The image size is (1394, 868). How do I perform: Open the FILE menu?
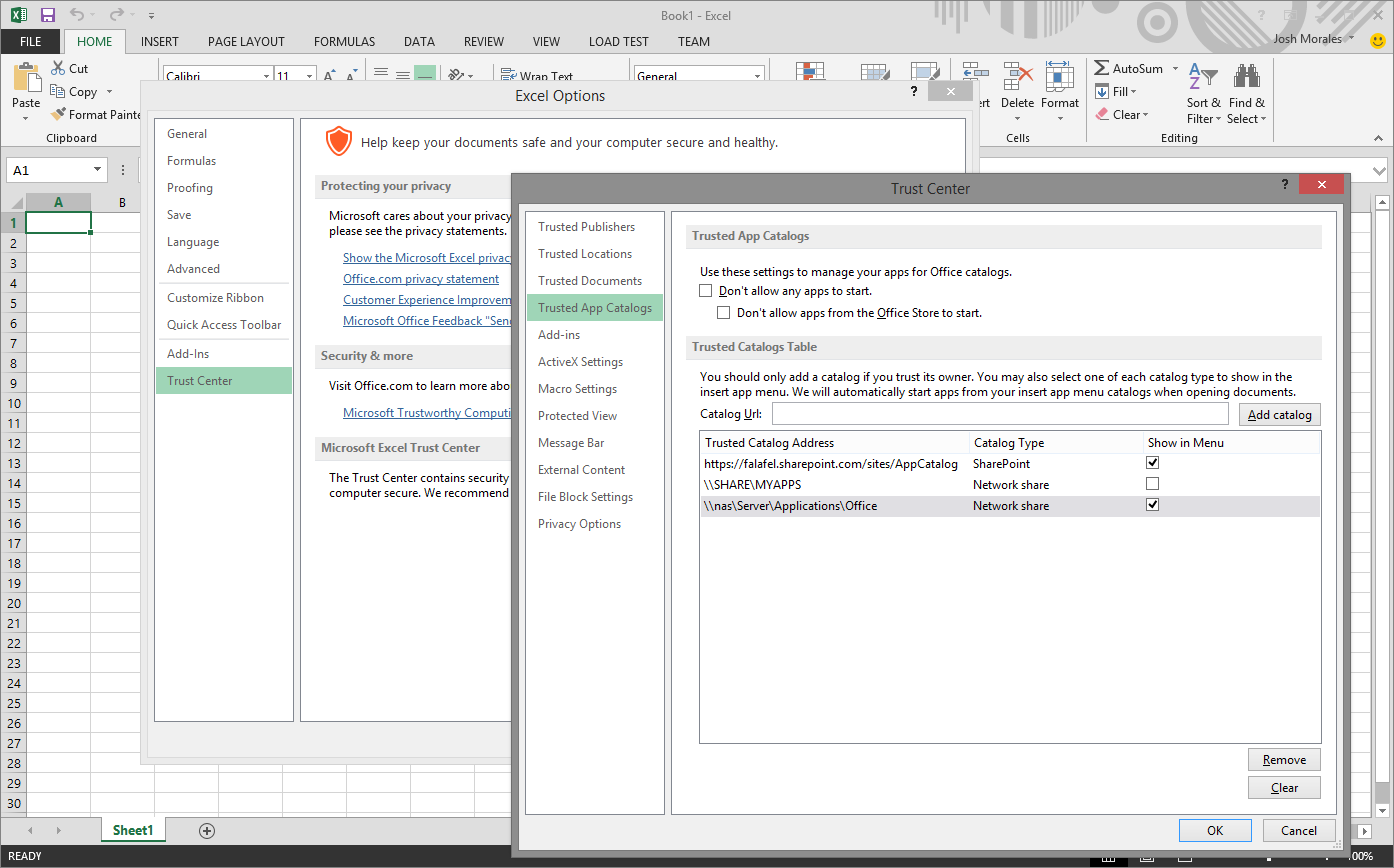tap(30, 41)
